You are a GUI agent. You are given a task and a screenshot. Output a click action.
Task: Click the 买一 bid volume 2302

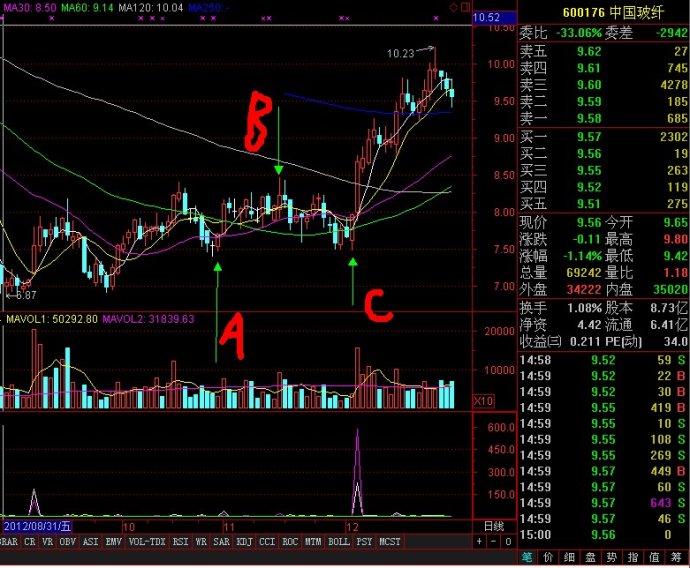pyautogui.click(x=674, y=137)
